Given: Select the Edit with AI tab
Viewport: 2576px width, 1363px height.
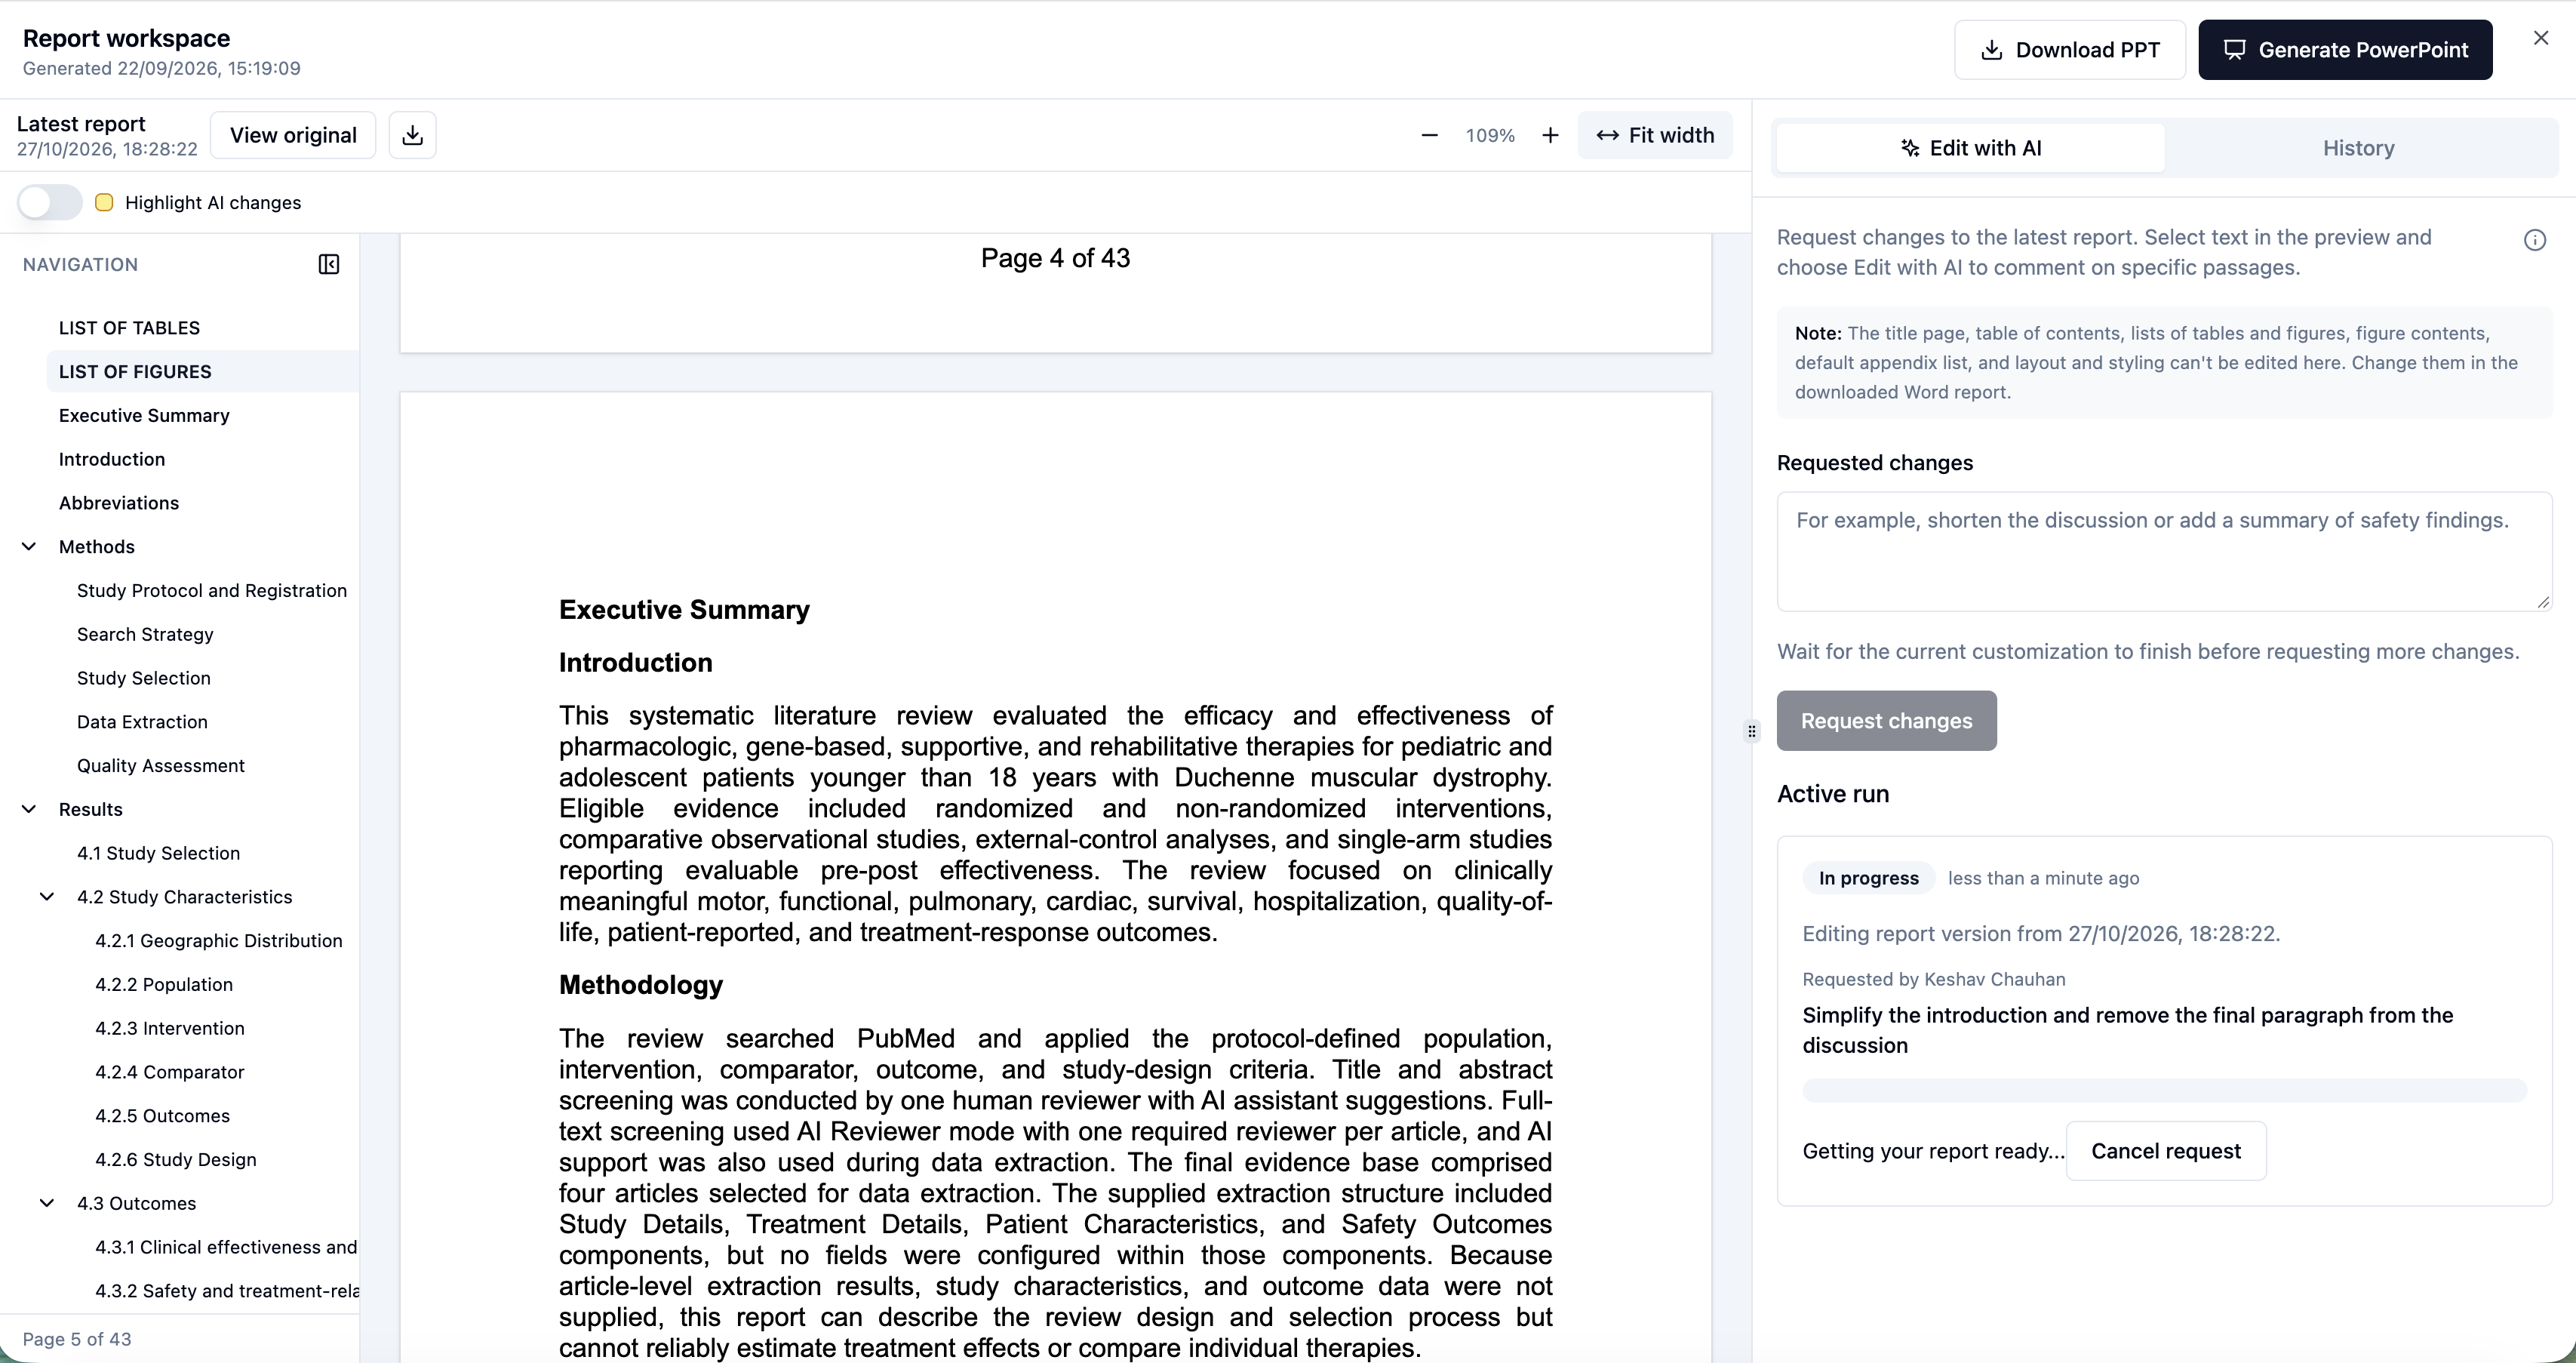Looking at the screenshot, I should point(1971,148).
